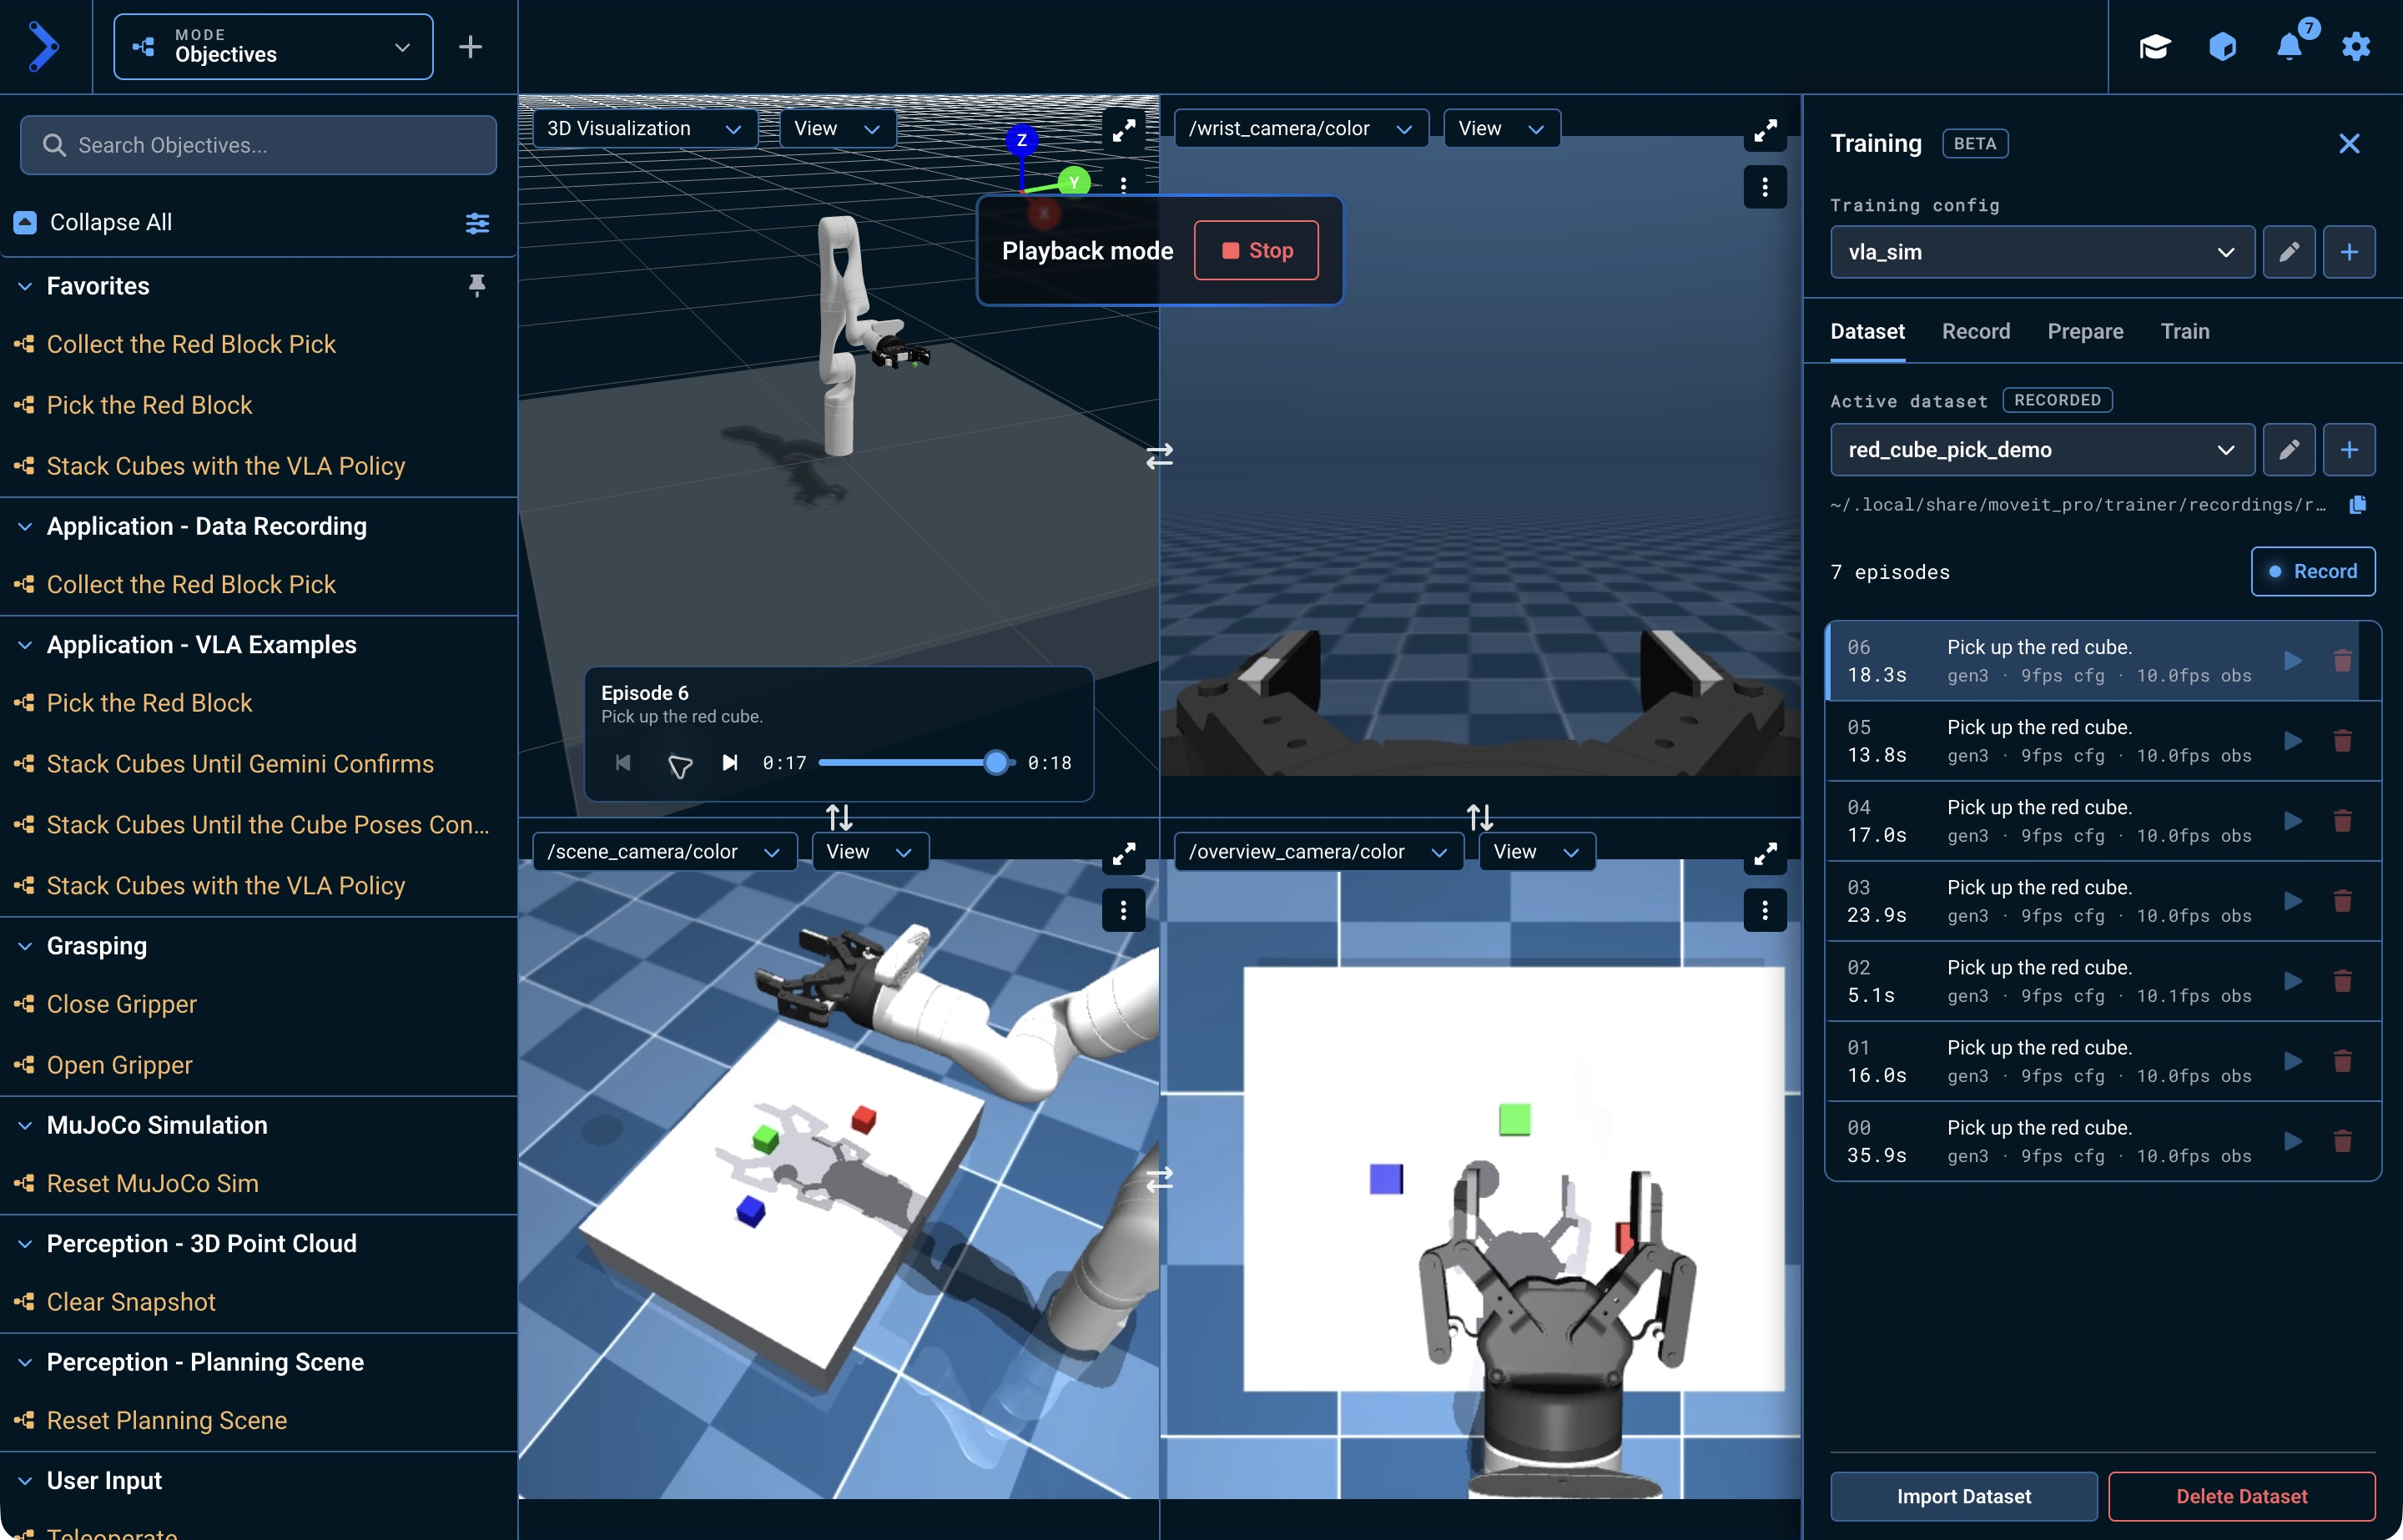Screen dimensions: 2403x1540
Task: Click the Import Dataset button
Action: coord(1963,1496)
